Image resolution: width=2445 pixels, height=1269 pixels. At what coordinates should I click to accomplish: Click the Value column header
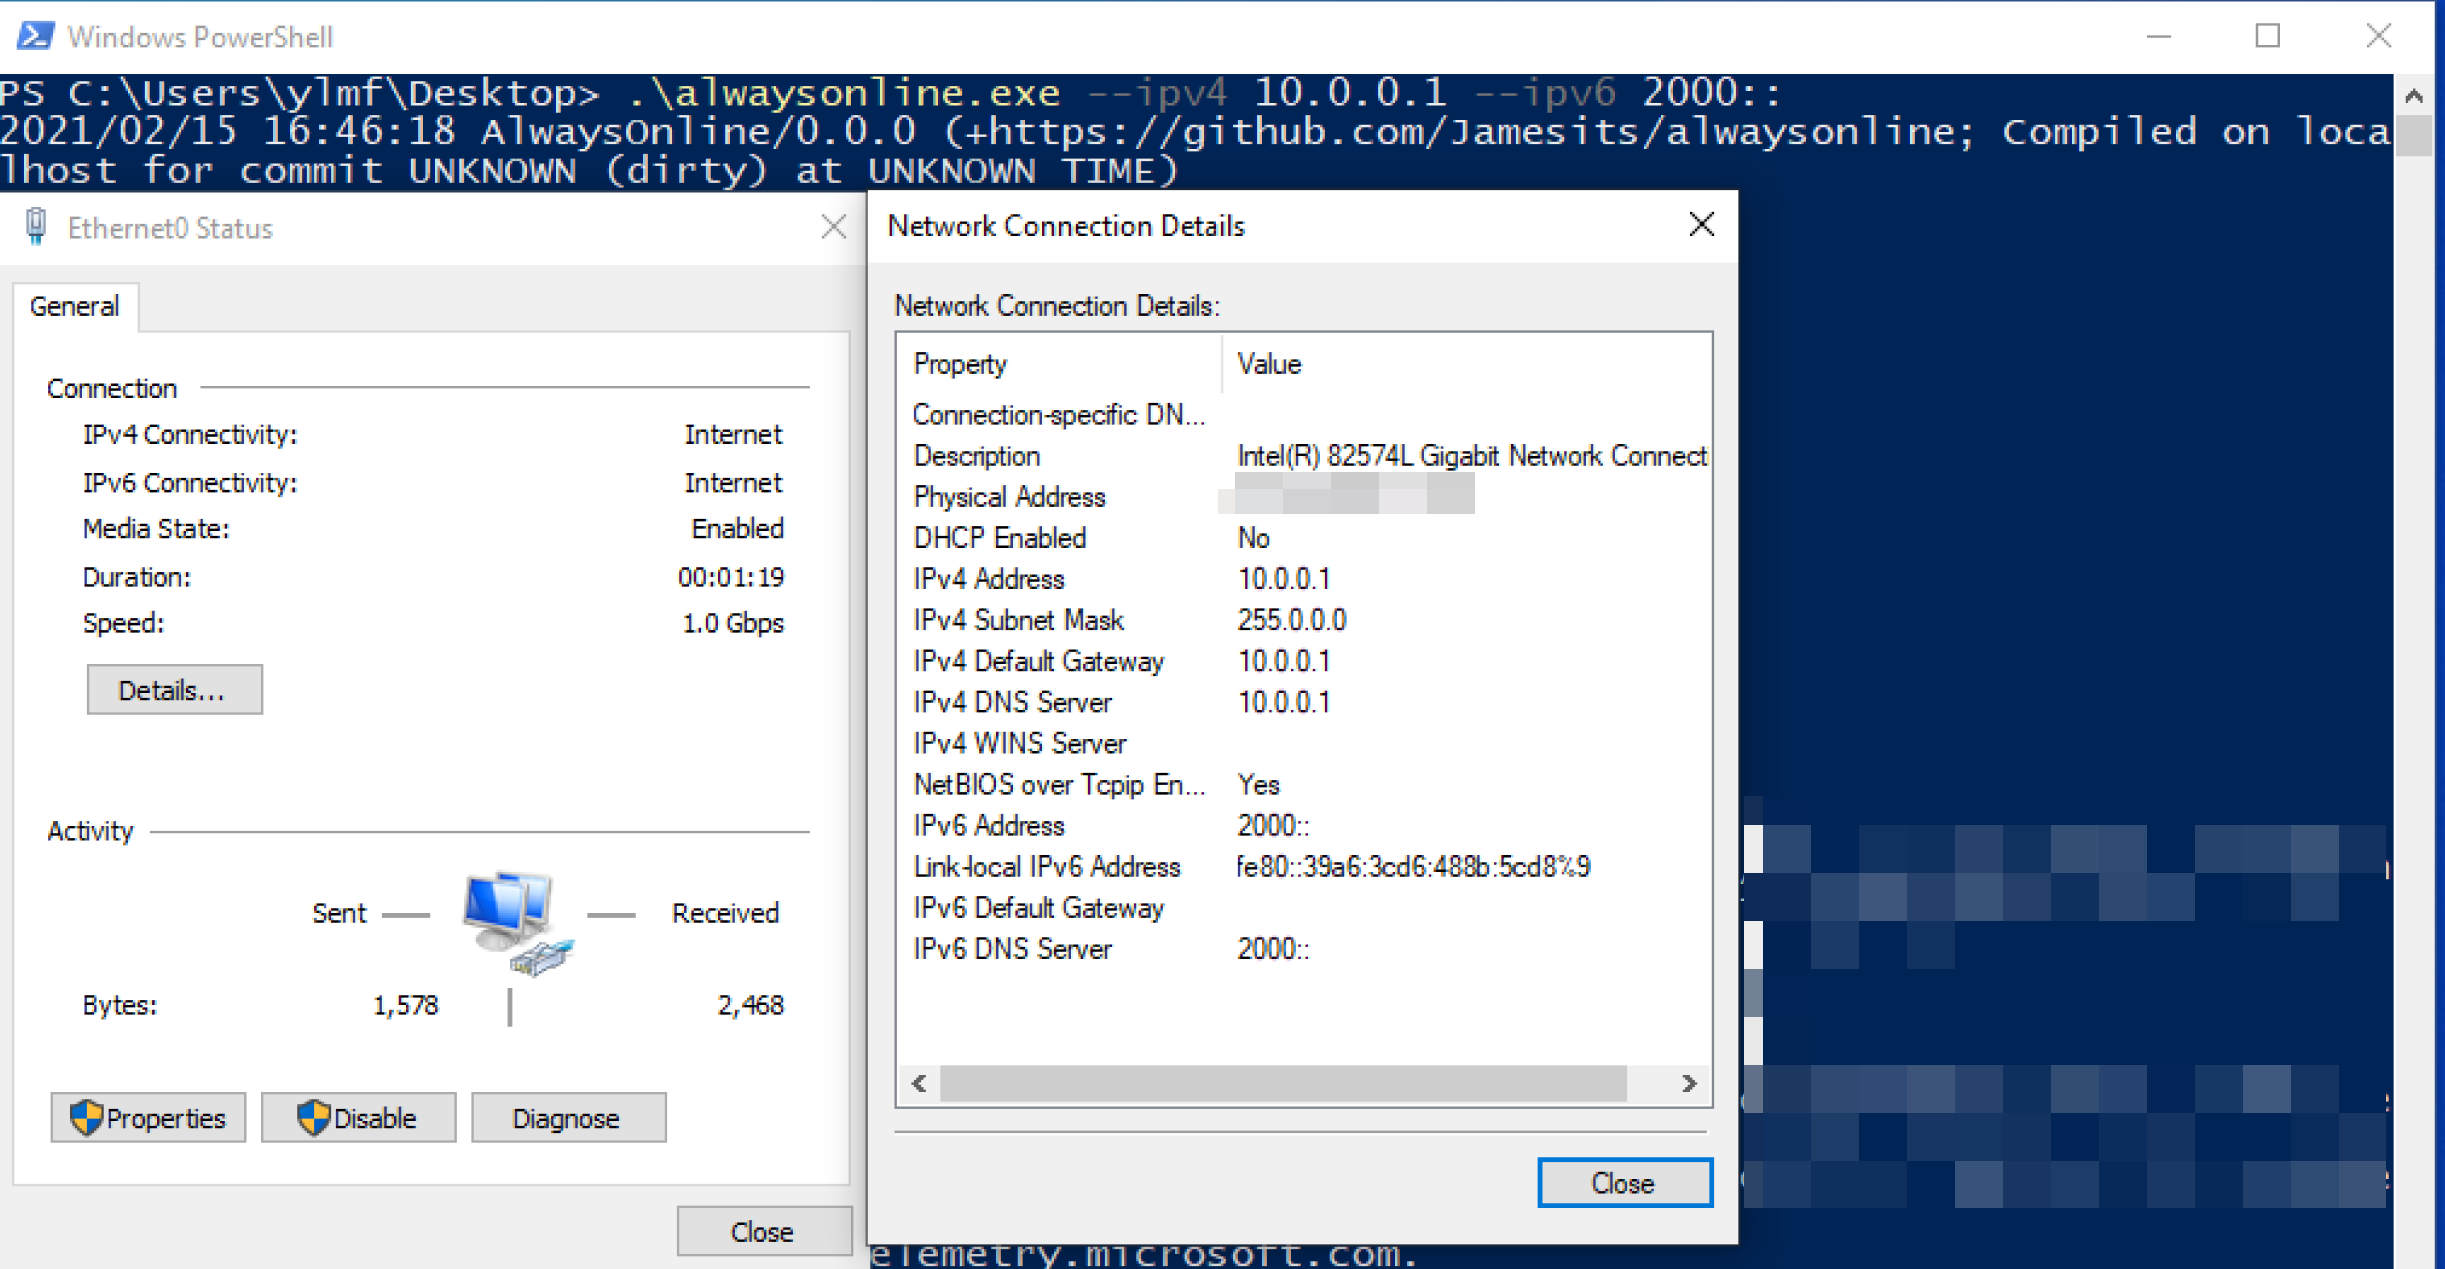(1268, 364)
